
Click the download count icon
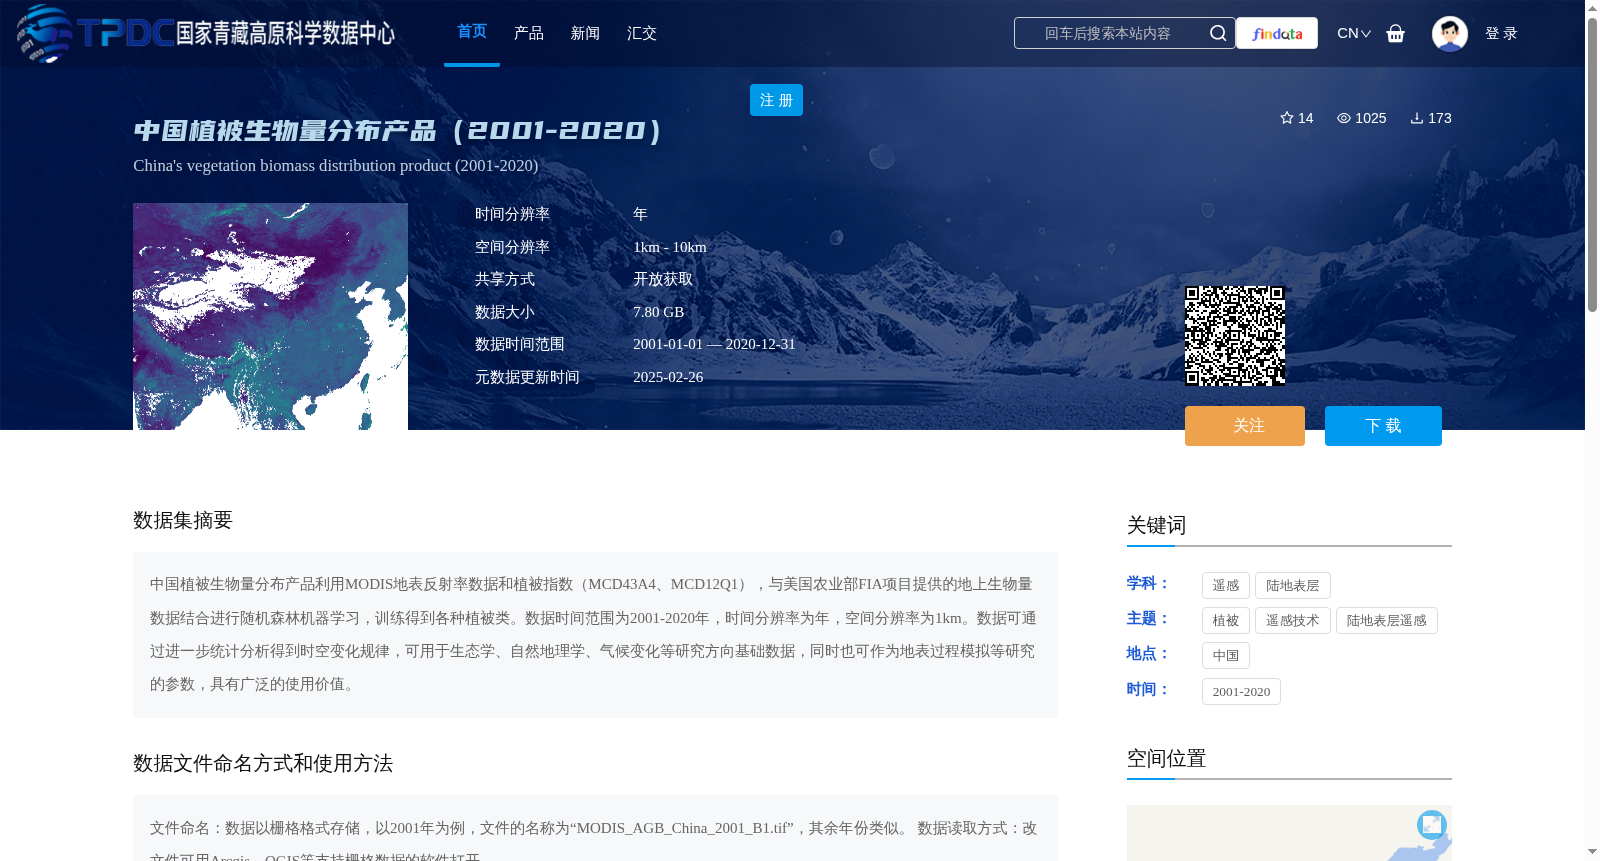[1417, 118]
